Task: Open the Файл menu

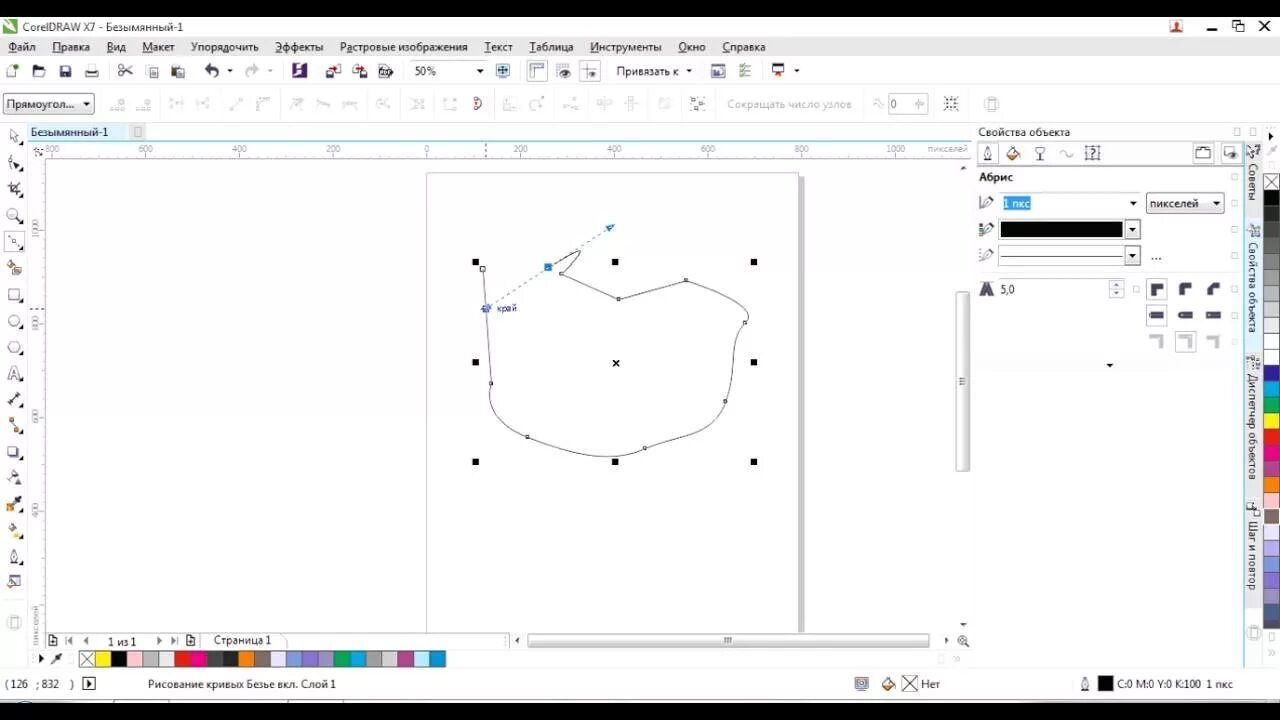Action: click(22, 47)
